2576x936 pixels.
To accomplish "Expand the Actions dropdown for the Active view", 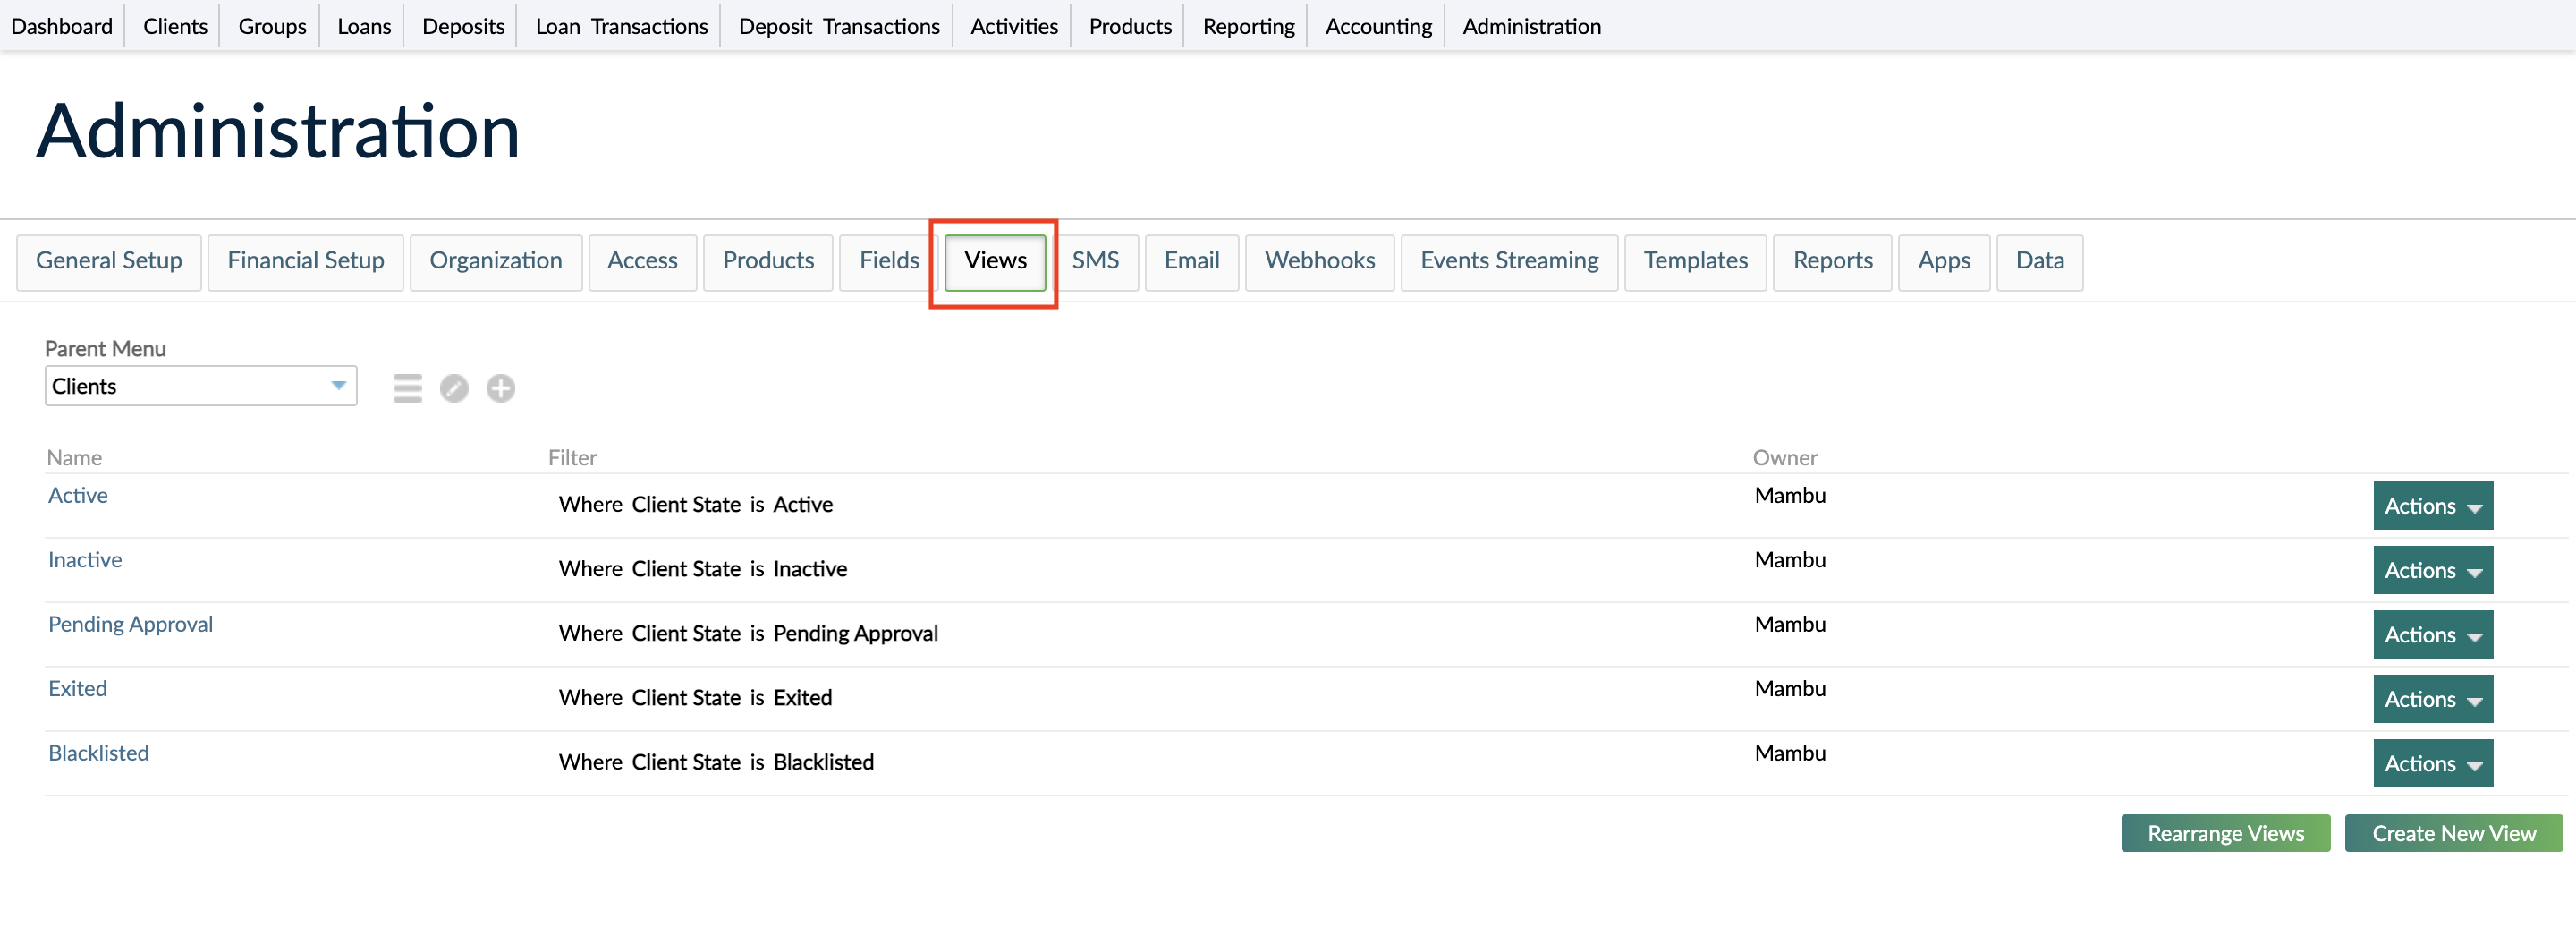I will tap(2432, 506).
